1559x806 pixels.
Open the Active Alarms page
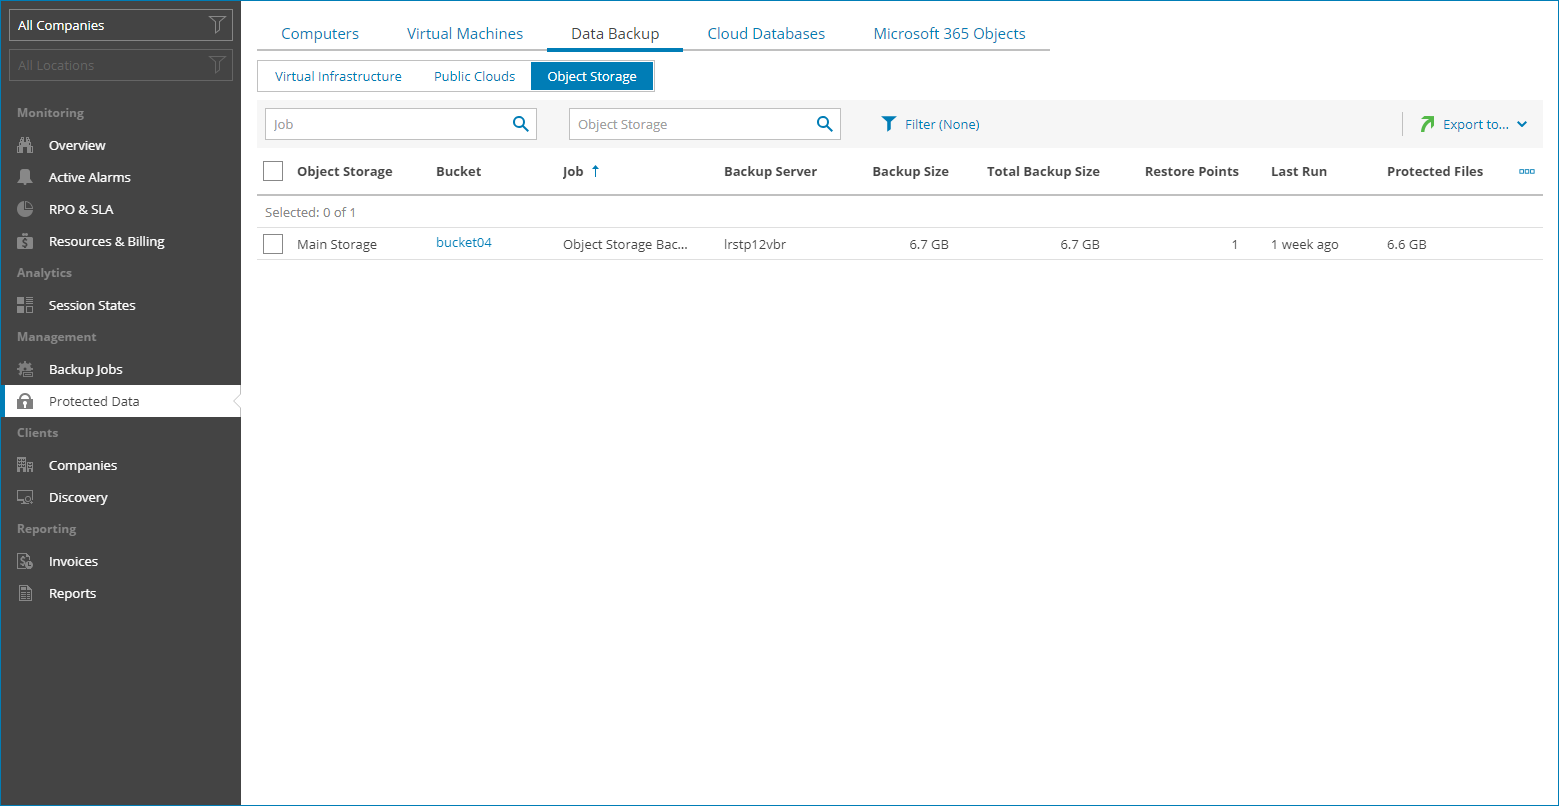coord(89,176)
